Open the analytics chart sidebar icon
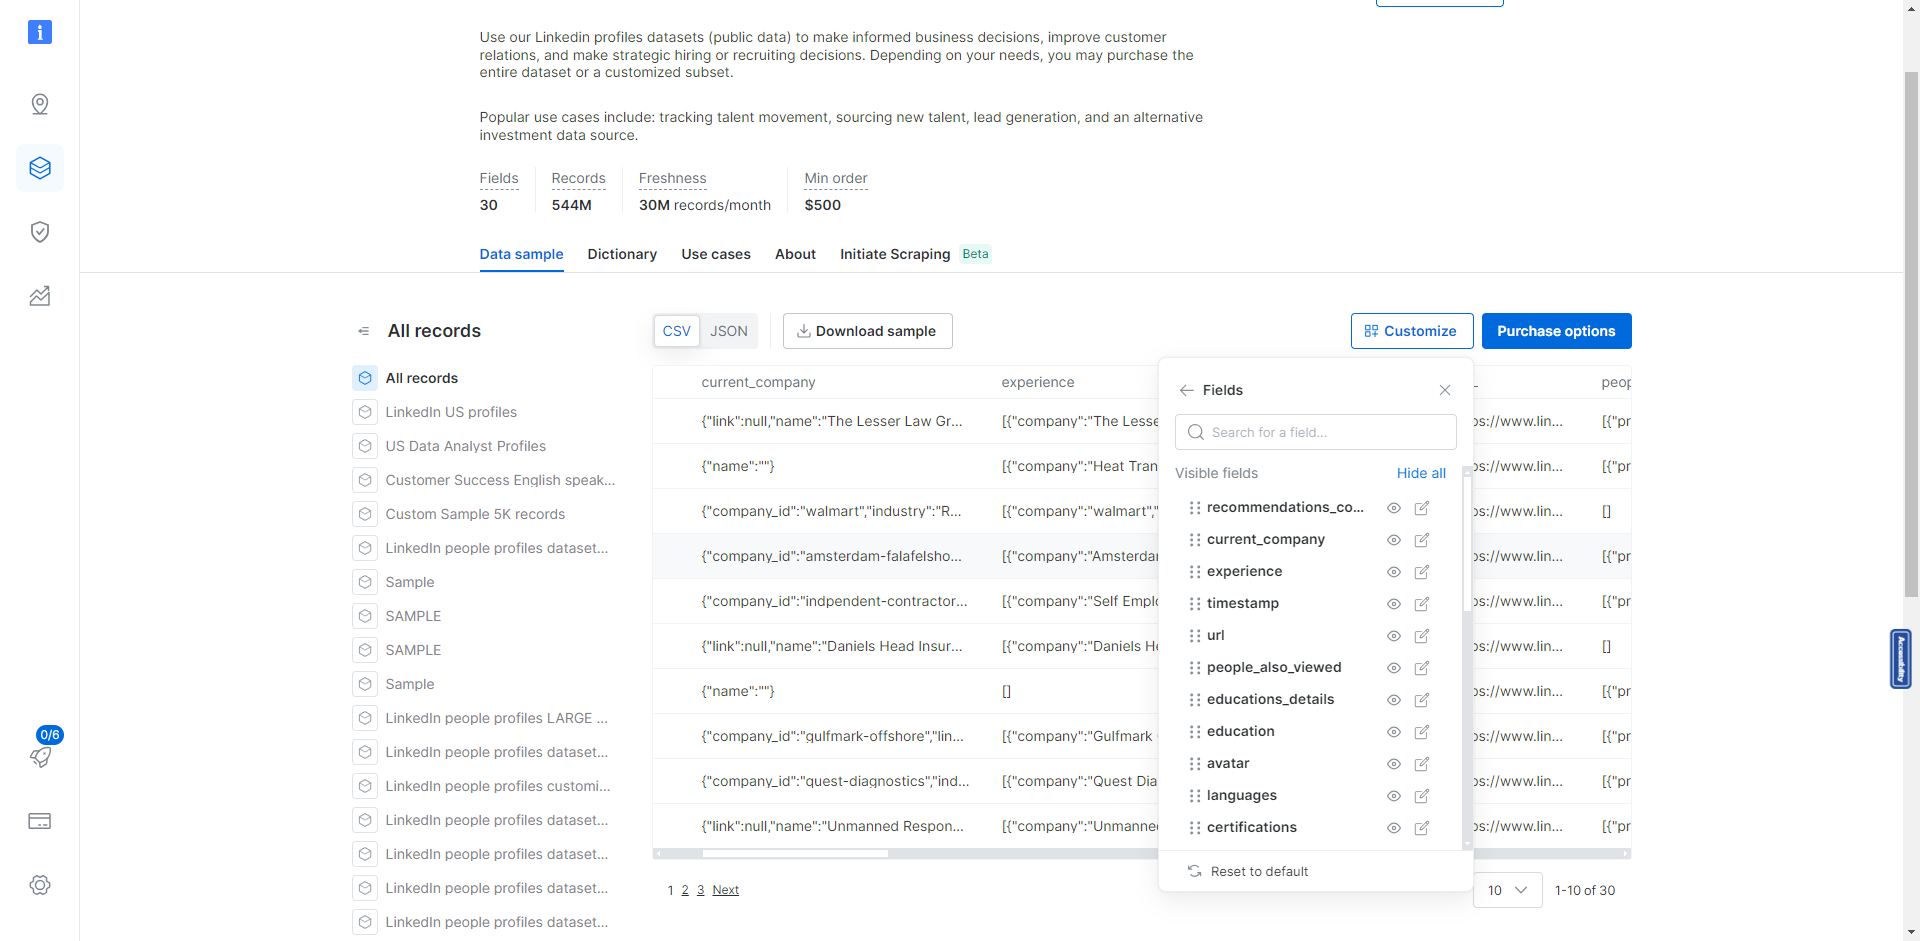Screen dimensions: 1920x941 (40, 296)
